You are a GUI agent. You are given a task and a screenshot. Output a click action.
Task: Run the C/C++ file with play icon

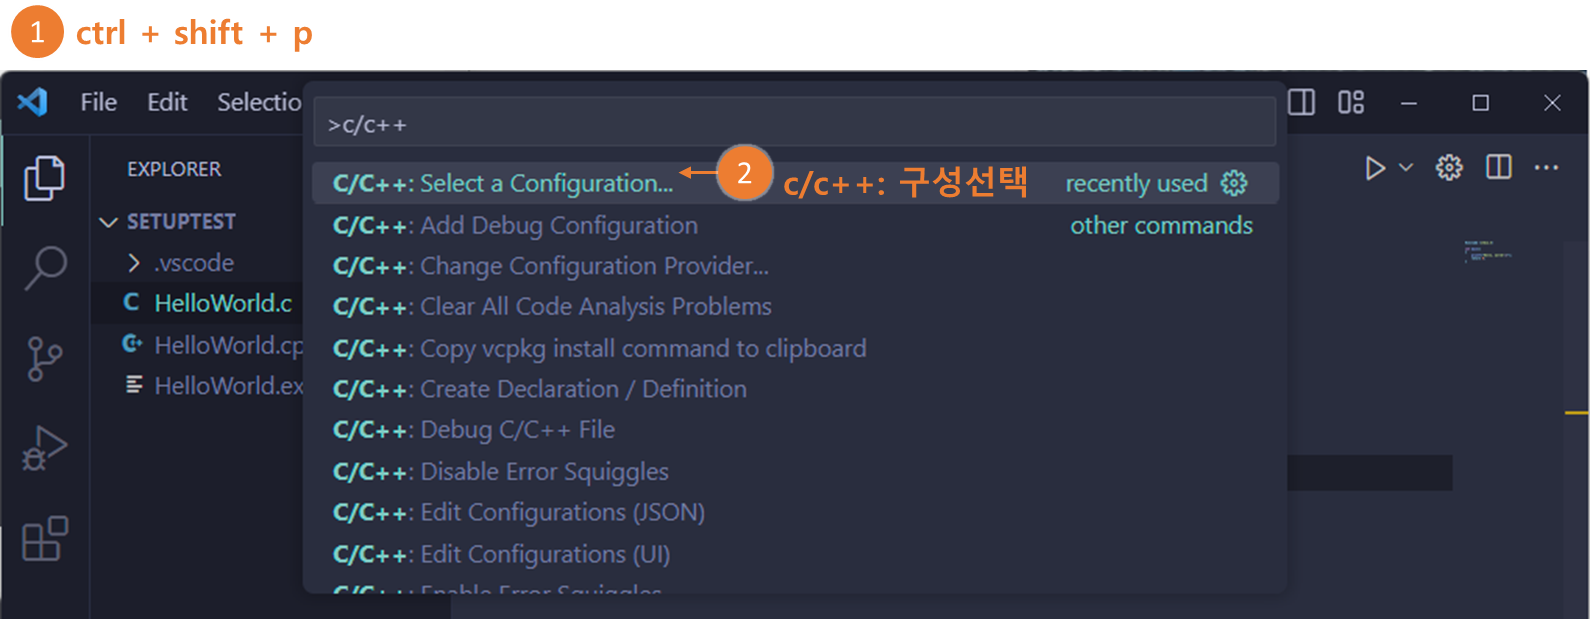pyautogui.click(x=1375, y=168)
